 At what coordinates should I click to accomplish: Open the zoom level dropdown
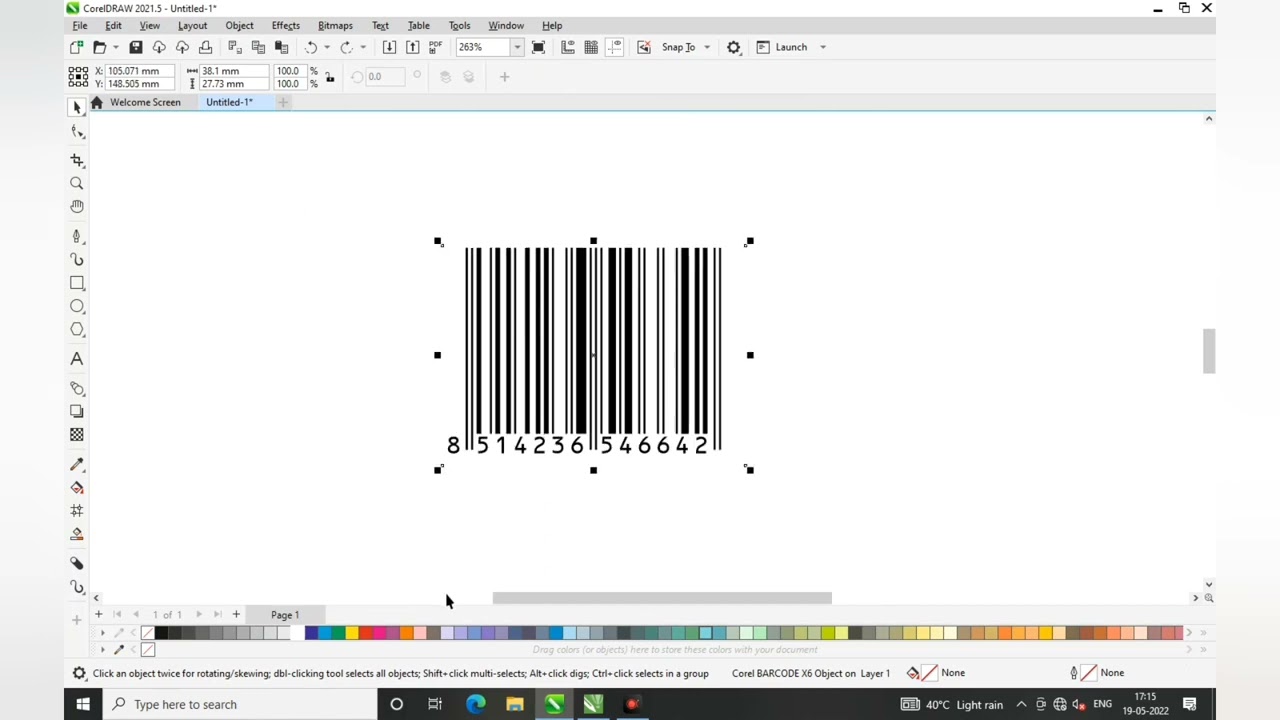tap(517, 47)
